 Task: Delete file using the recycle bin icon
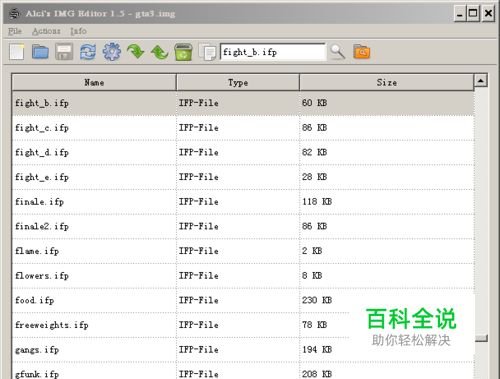183,52
